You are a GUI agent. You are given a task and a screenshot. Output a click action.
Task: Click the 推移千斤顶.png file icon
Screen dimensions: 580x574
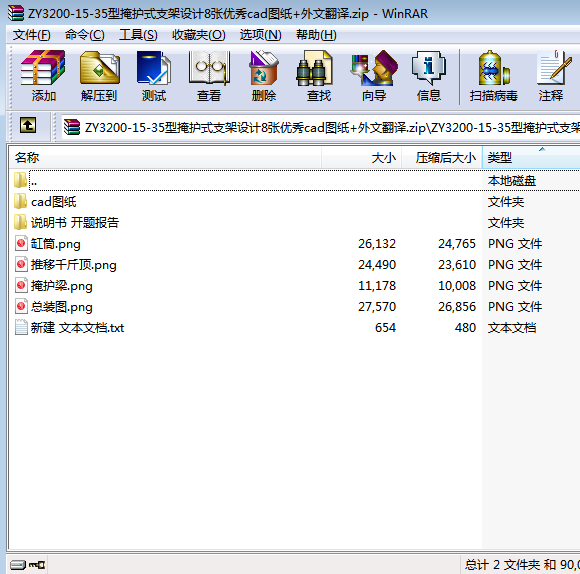[21, 264]
